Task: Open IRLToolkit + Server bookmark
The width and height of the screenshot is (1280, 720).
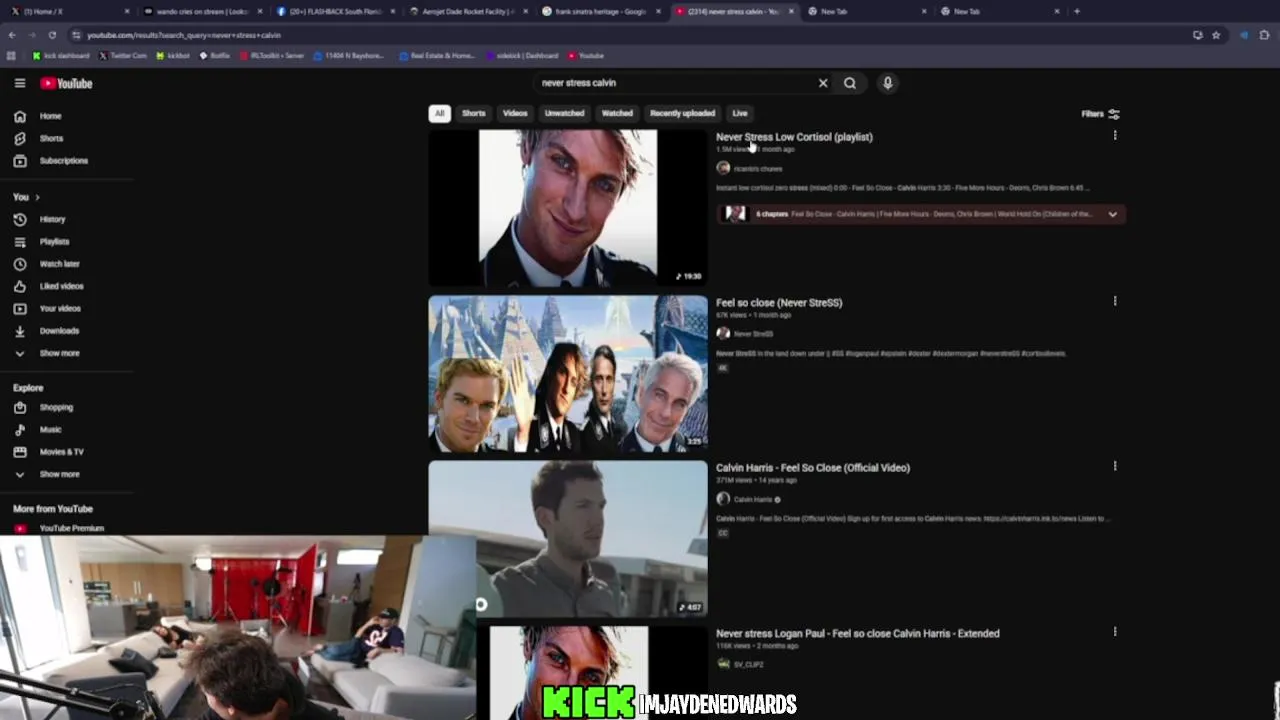Action: point(271,56)
